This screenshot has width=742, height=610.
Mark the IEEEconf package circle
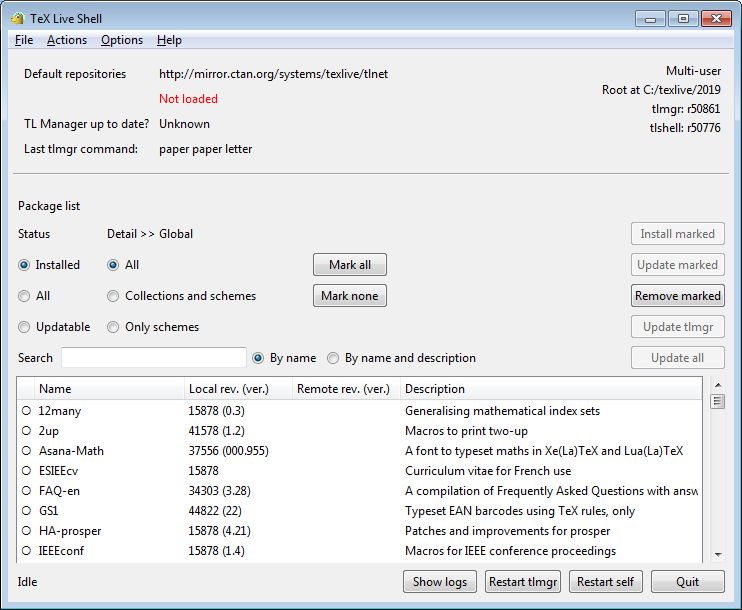[26, 551]
